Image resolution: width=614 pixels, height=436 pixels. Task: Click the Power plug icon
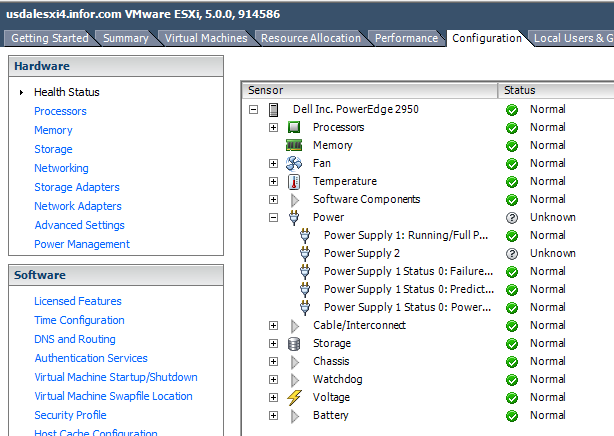click(x=294, y=217)
